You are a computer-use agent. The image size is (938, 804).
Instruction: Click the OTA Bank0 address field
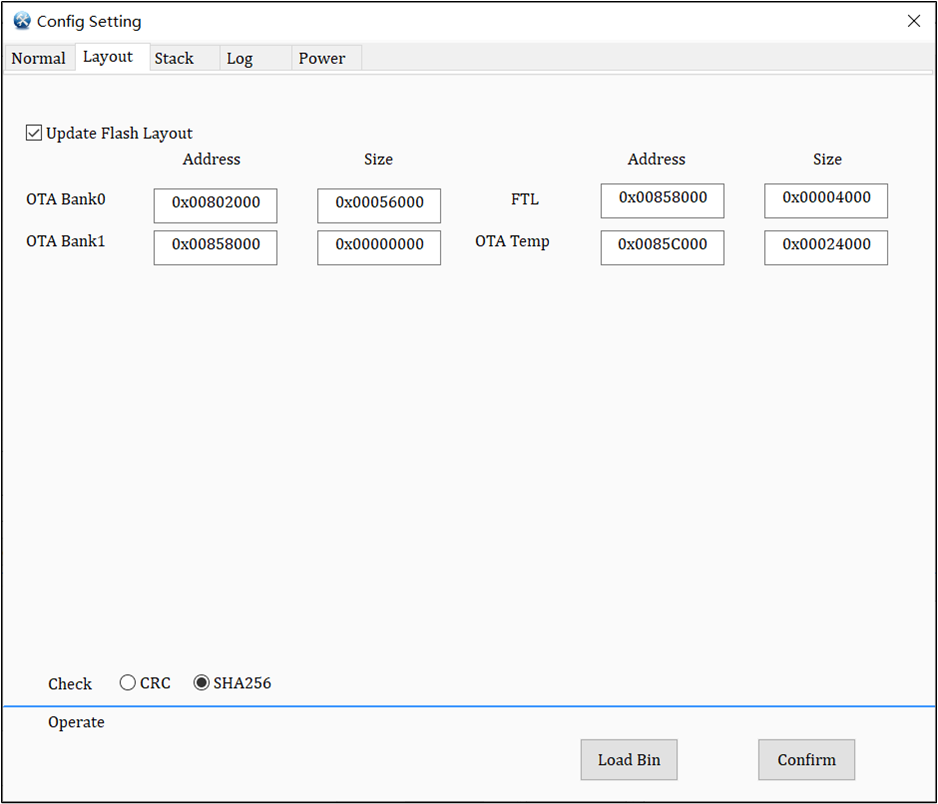click(x=215, y=206)
